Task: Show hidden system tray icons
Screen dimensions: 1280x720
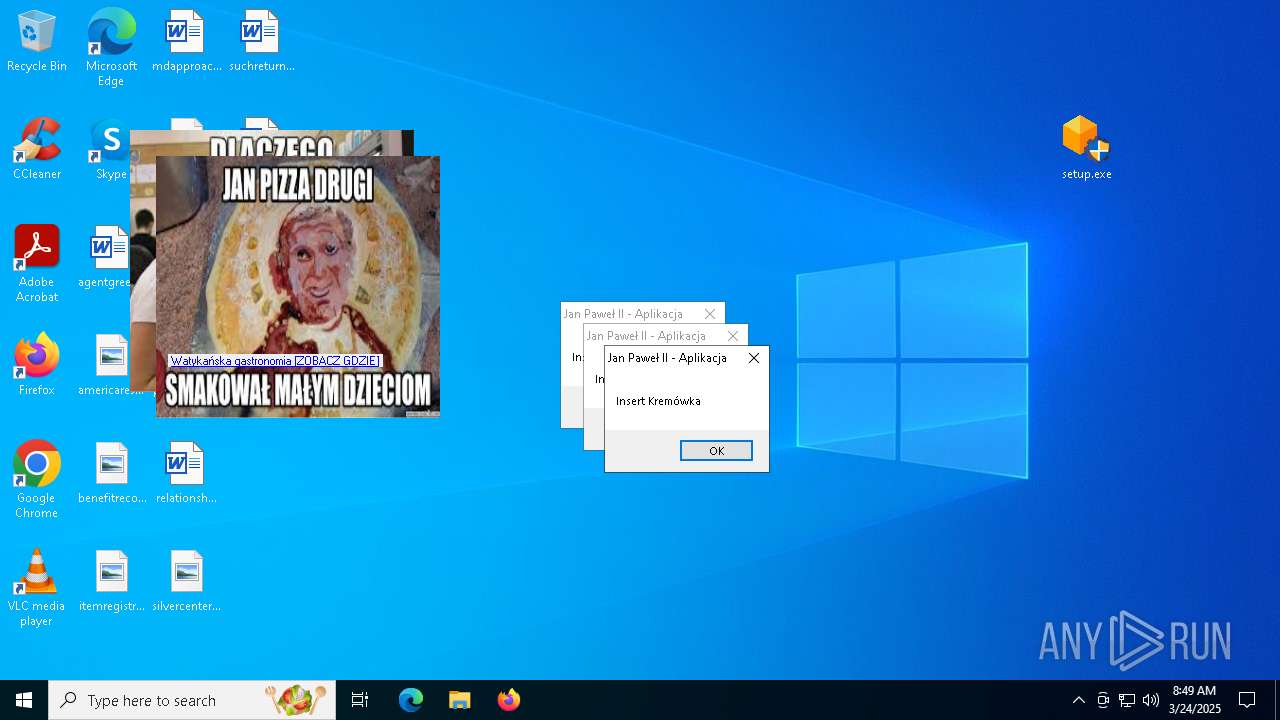Action: click(1078, 700)
